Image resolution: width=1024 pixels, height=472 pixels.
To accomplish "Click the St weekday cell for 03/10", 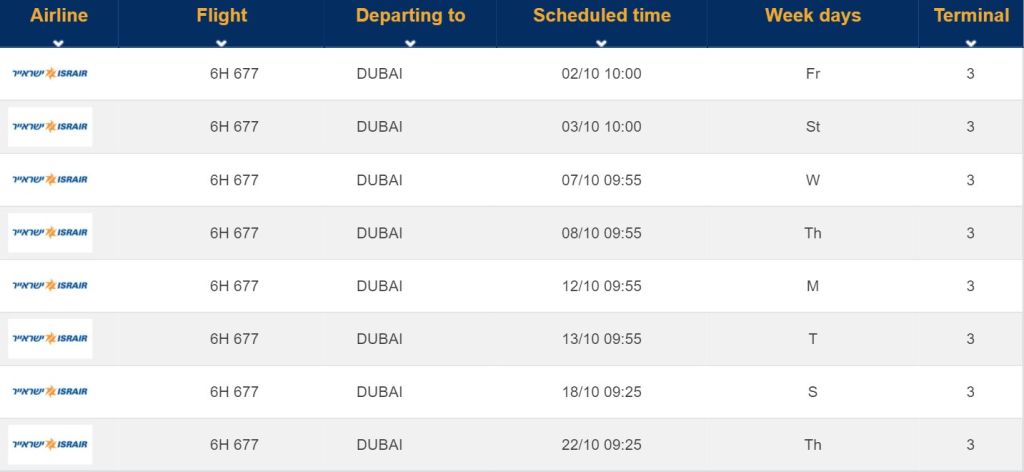I will (x=812, y=127).
